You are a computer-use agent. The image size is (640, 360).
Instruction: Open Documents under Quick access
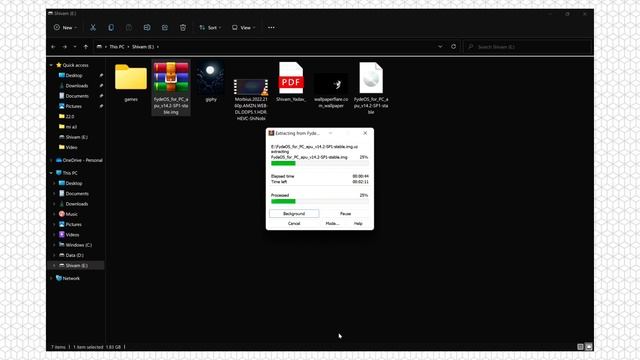pyautogui.click(x=77, y=96)
